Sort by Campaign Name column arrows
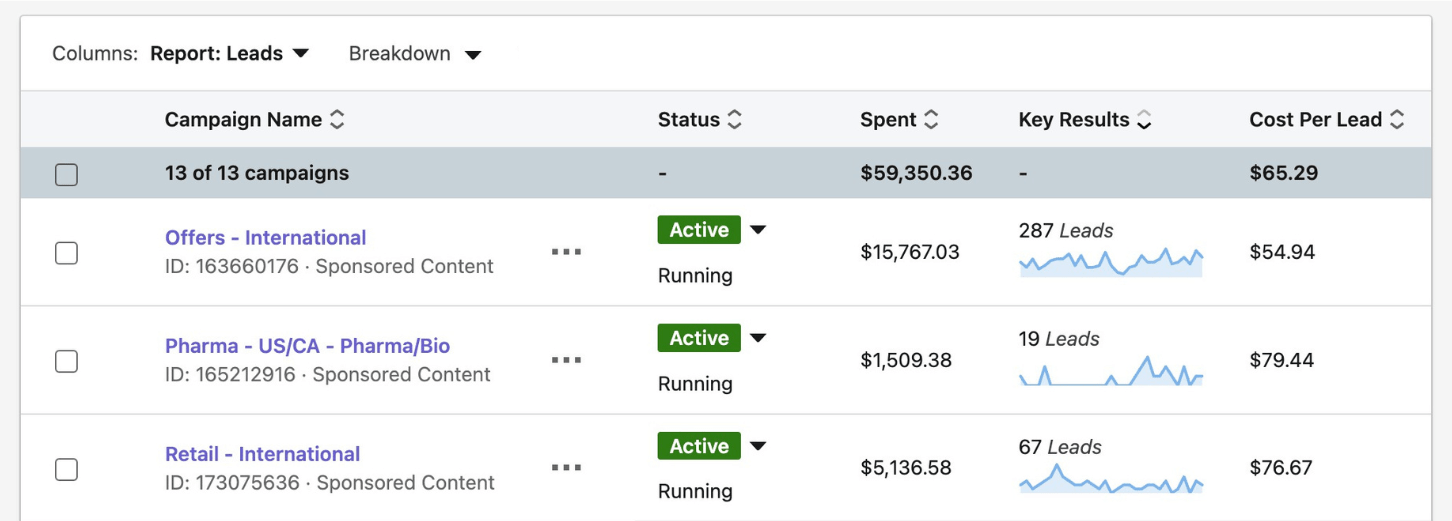 tap(337, 120)
